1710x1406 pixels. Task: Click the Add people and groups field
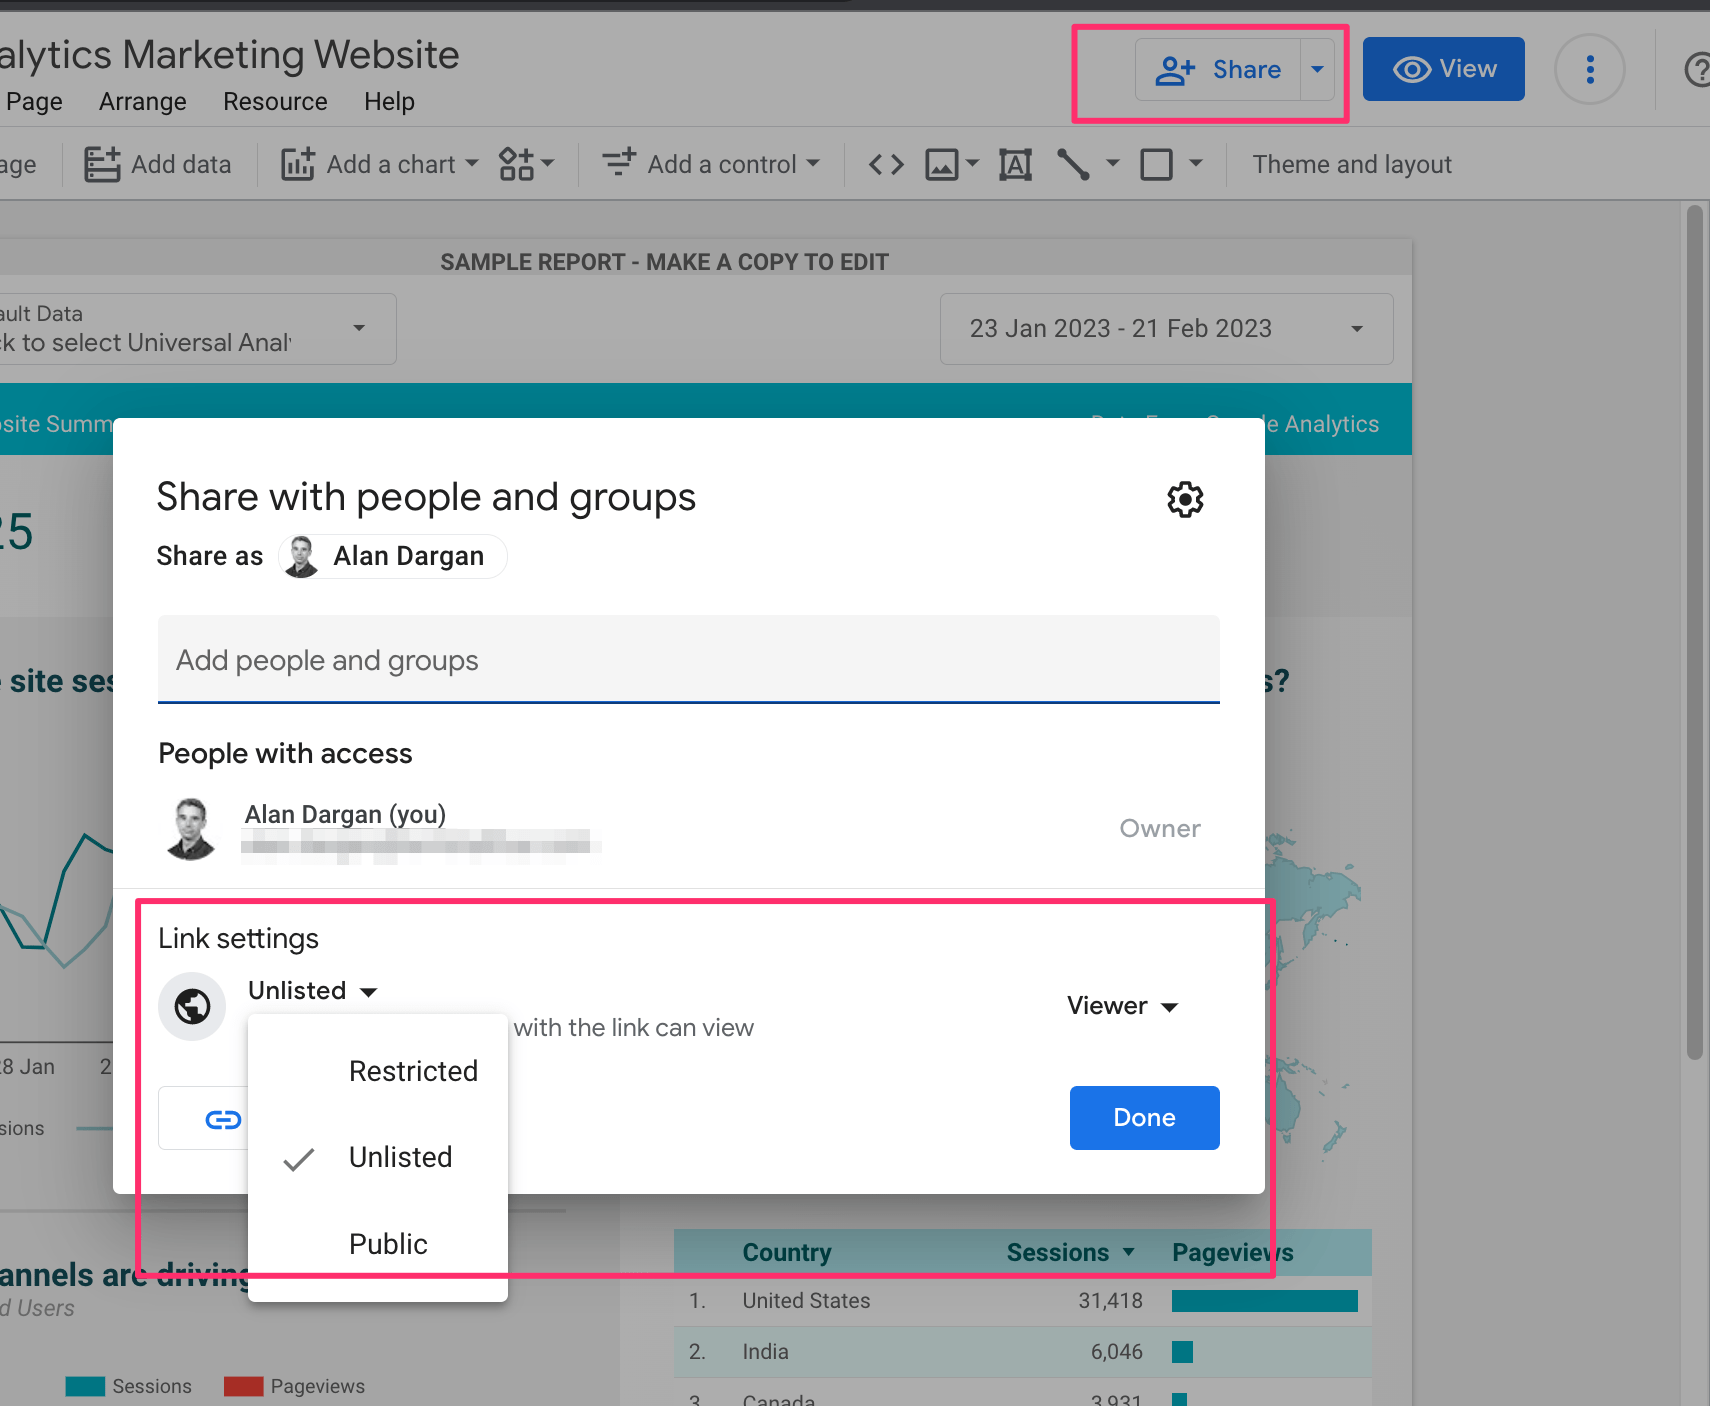click(x=688, y=660)
